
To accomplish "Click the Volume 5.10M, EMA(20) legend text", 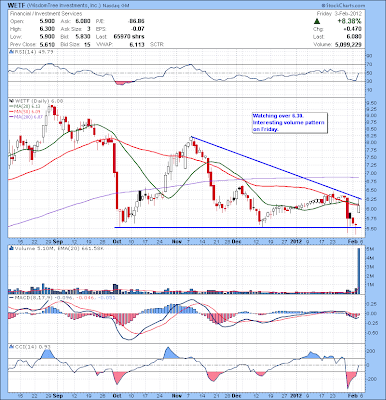I will coord(58,248).
